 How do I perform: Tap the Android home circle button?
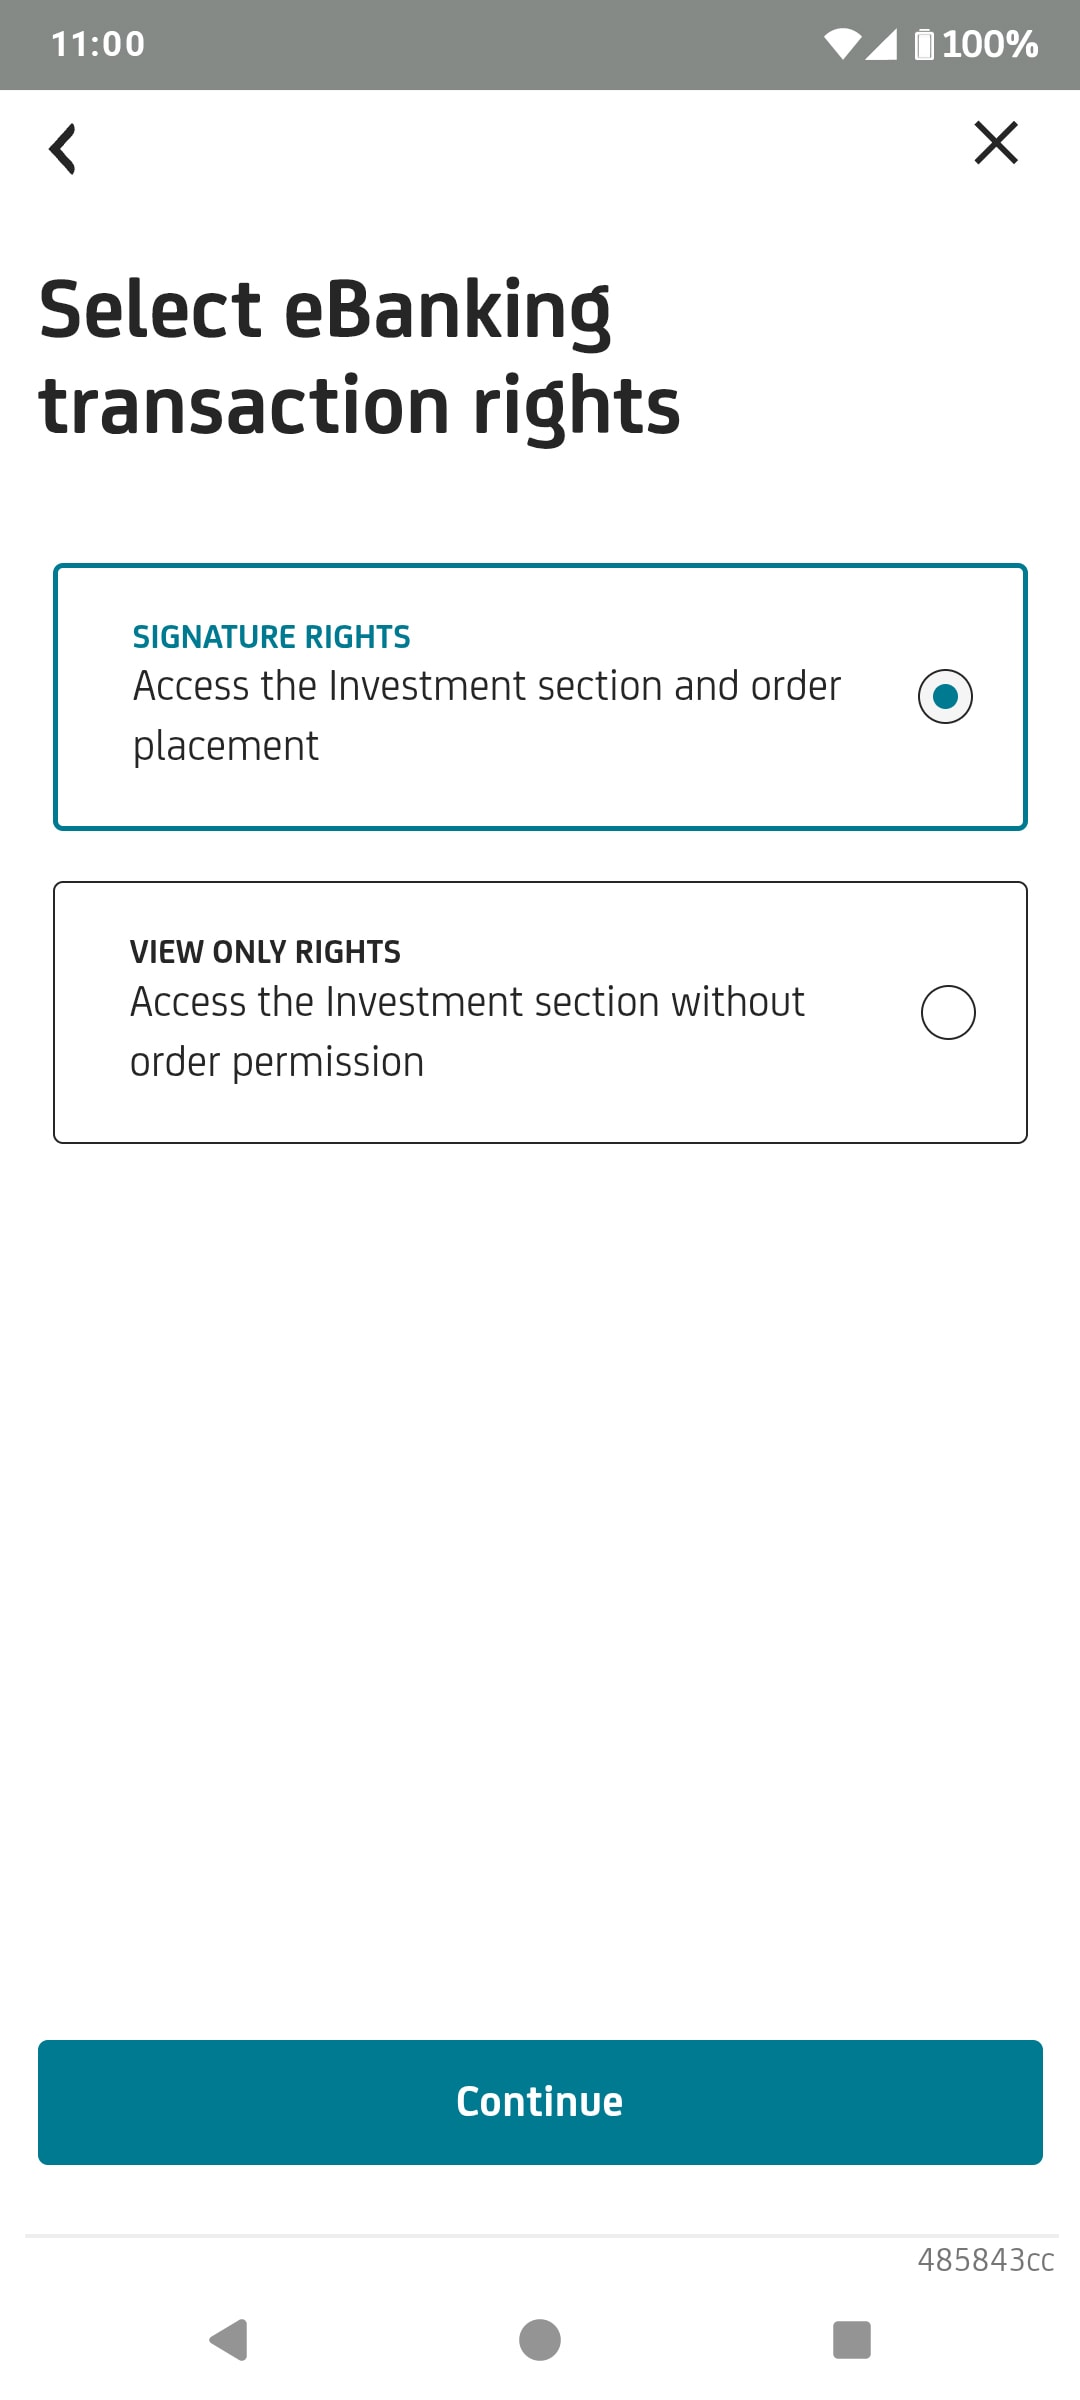tap(540, 2339)
